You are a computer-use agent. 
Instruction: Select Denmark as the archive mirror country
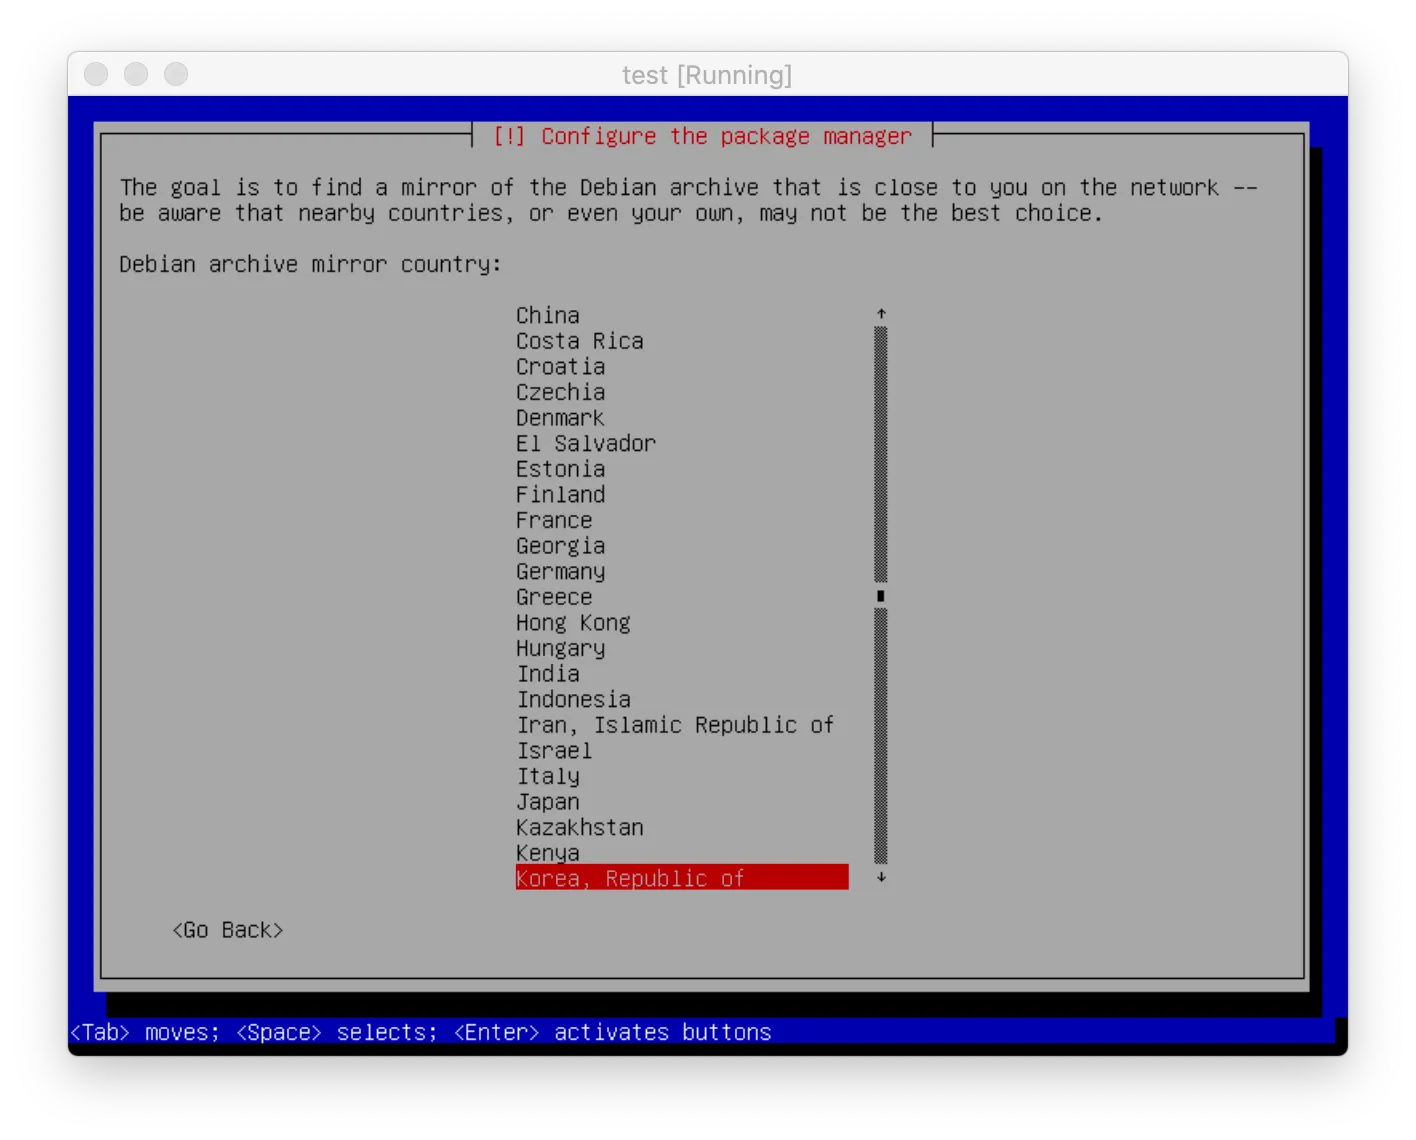tap(560, 418)
